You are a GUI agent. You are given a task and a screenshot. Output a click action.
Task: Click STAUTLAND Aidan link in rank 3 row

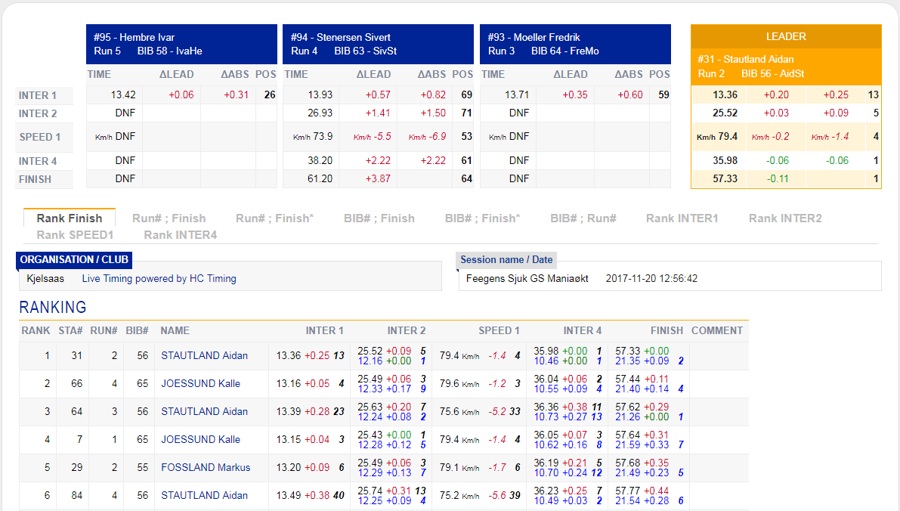204,412
